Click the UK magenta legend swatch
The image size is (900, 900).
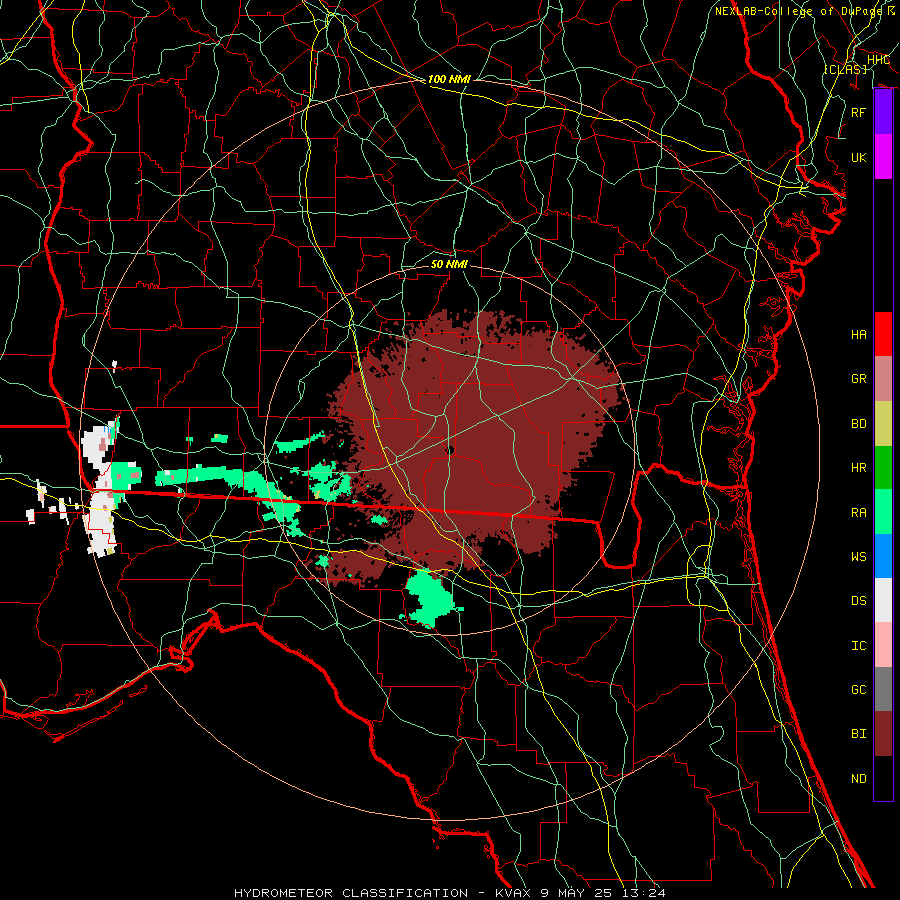(x=883, y=157)
